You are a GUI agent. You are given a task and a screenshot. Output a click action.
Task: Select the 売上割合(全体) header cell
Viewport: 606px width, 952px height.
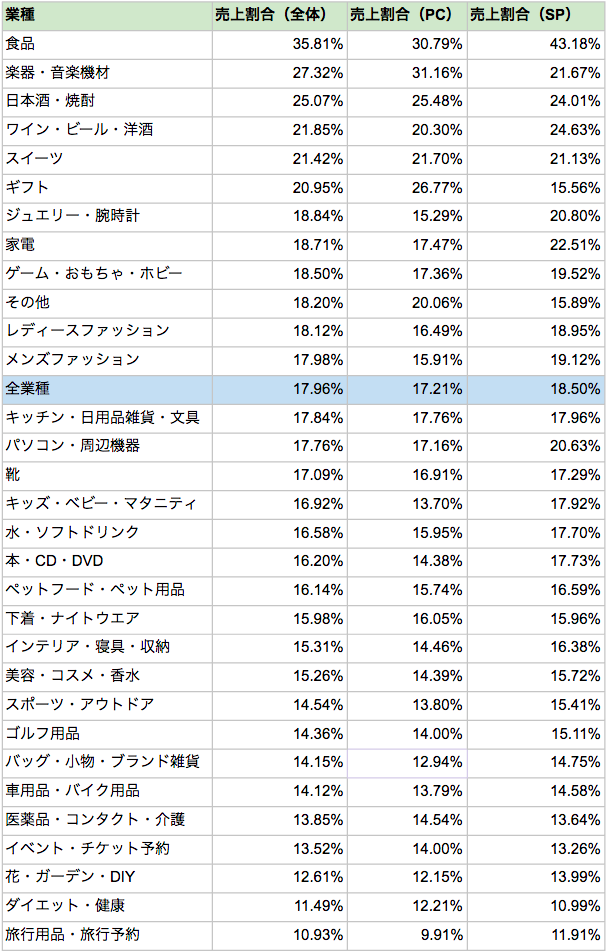pyautogui.click(x=280, y=15)
